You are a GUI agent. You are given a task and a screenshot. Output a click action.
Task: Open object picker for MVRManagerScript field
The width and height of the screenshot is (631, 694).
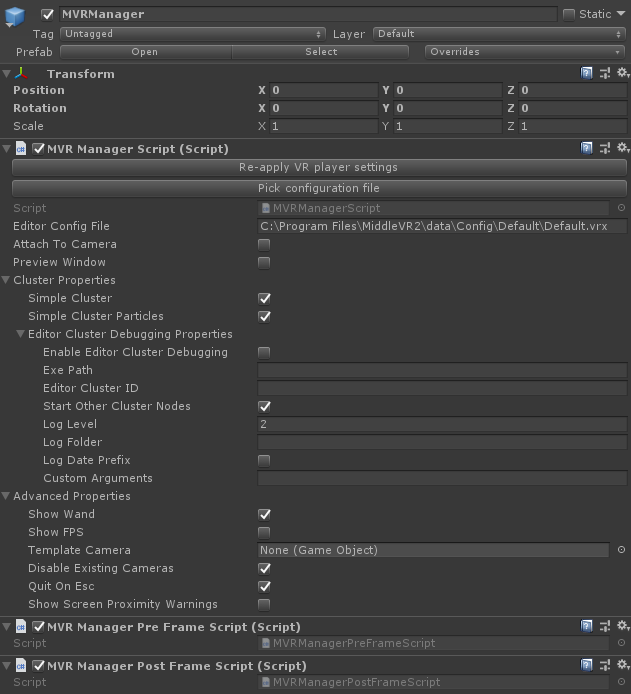[621, 208]
